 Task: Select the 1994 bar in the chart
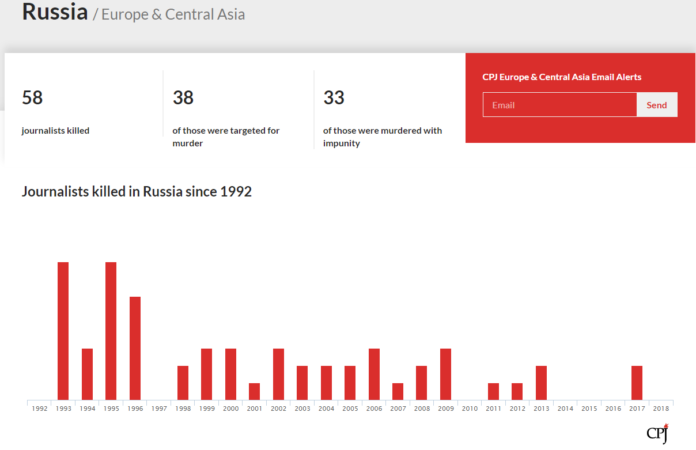tap(87, 374)
